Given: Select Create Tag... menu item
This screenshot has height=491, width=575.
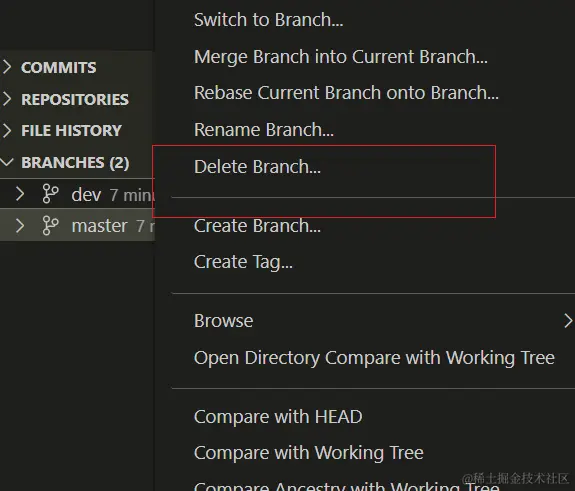Looking at the screenshot, I should 243,262.
